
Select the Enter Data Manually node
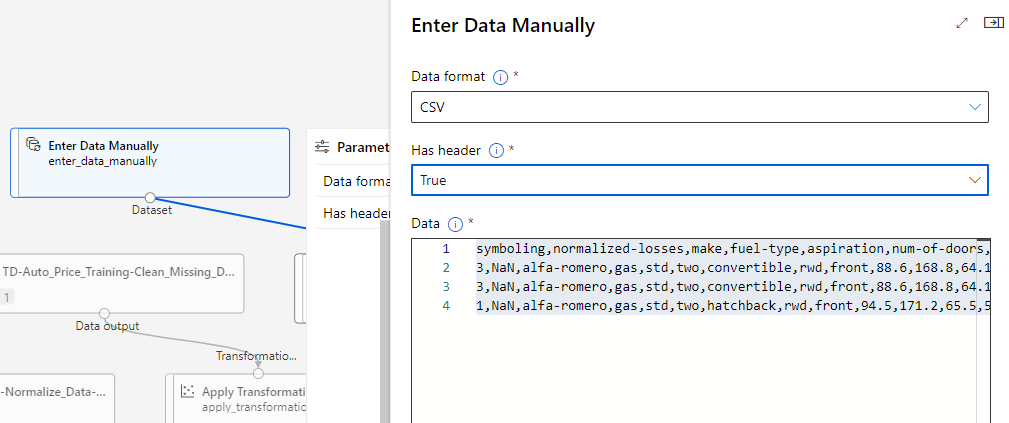150,162
